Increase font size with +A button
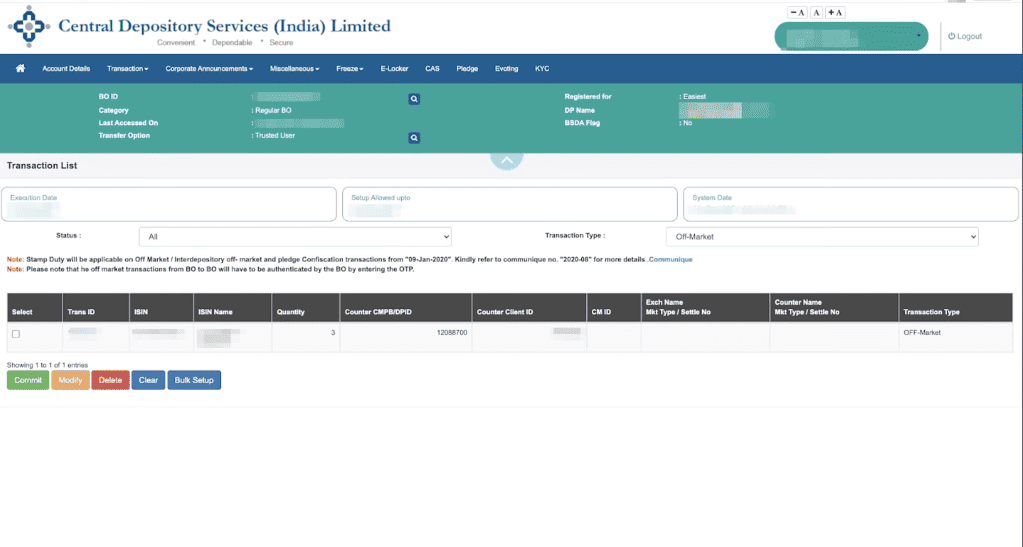The image size is (1023, 547). 835,12
